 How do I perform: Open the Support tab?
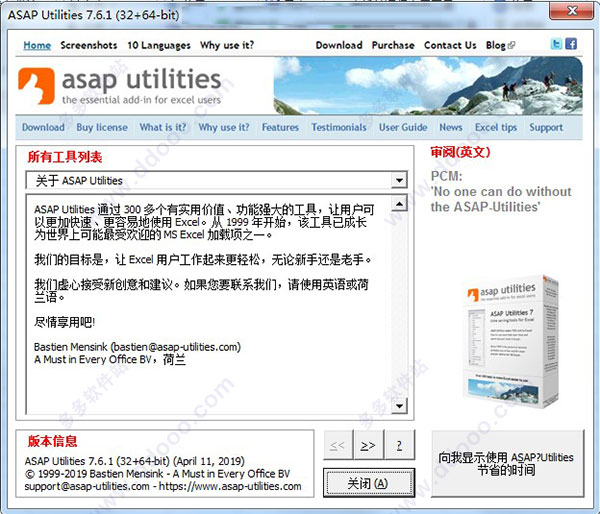(546, 127)
